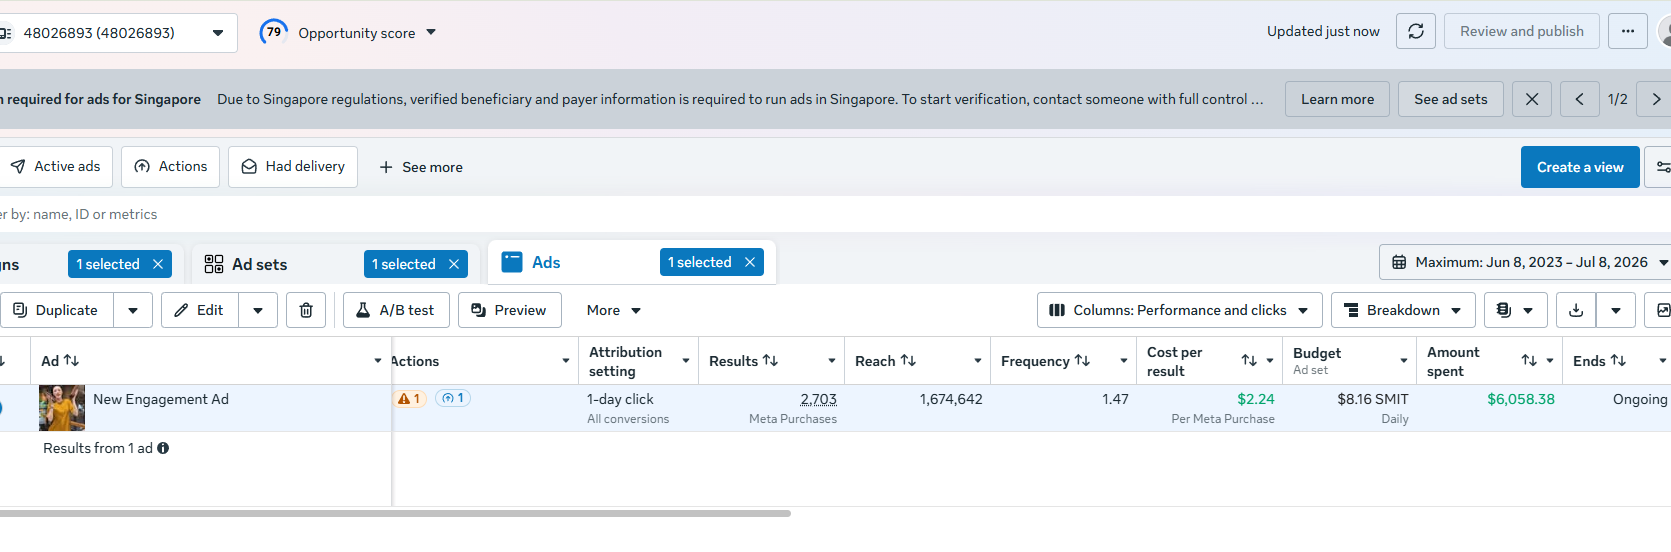Open Attribution setting column options caret
This screenshot has width=1671, height=552.
[x=686, y=361]
